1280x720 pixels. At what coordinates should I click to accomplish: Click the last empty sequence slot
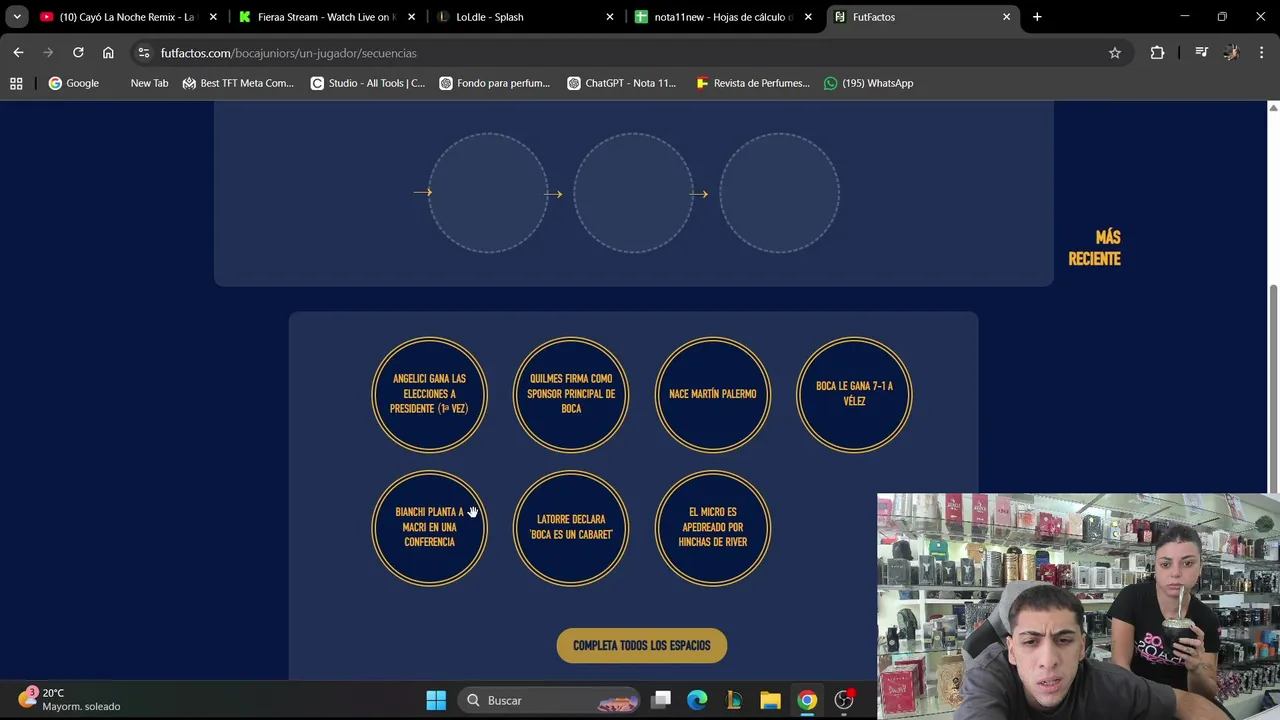pyautogui.click(x=779, y=193)
